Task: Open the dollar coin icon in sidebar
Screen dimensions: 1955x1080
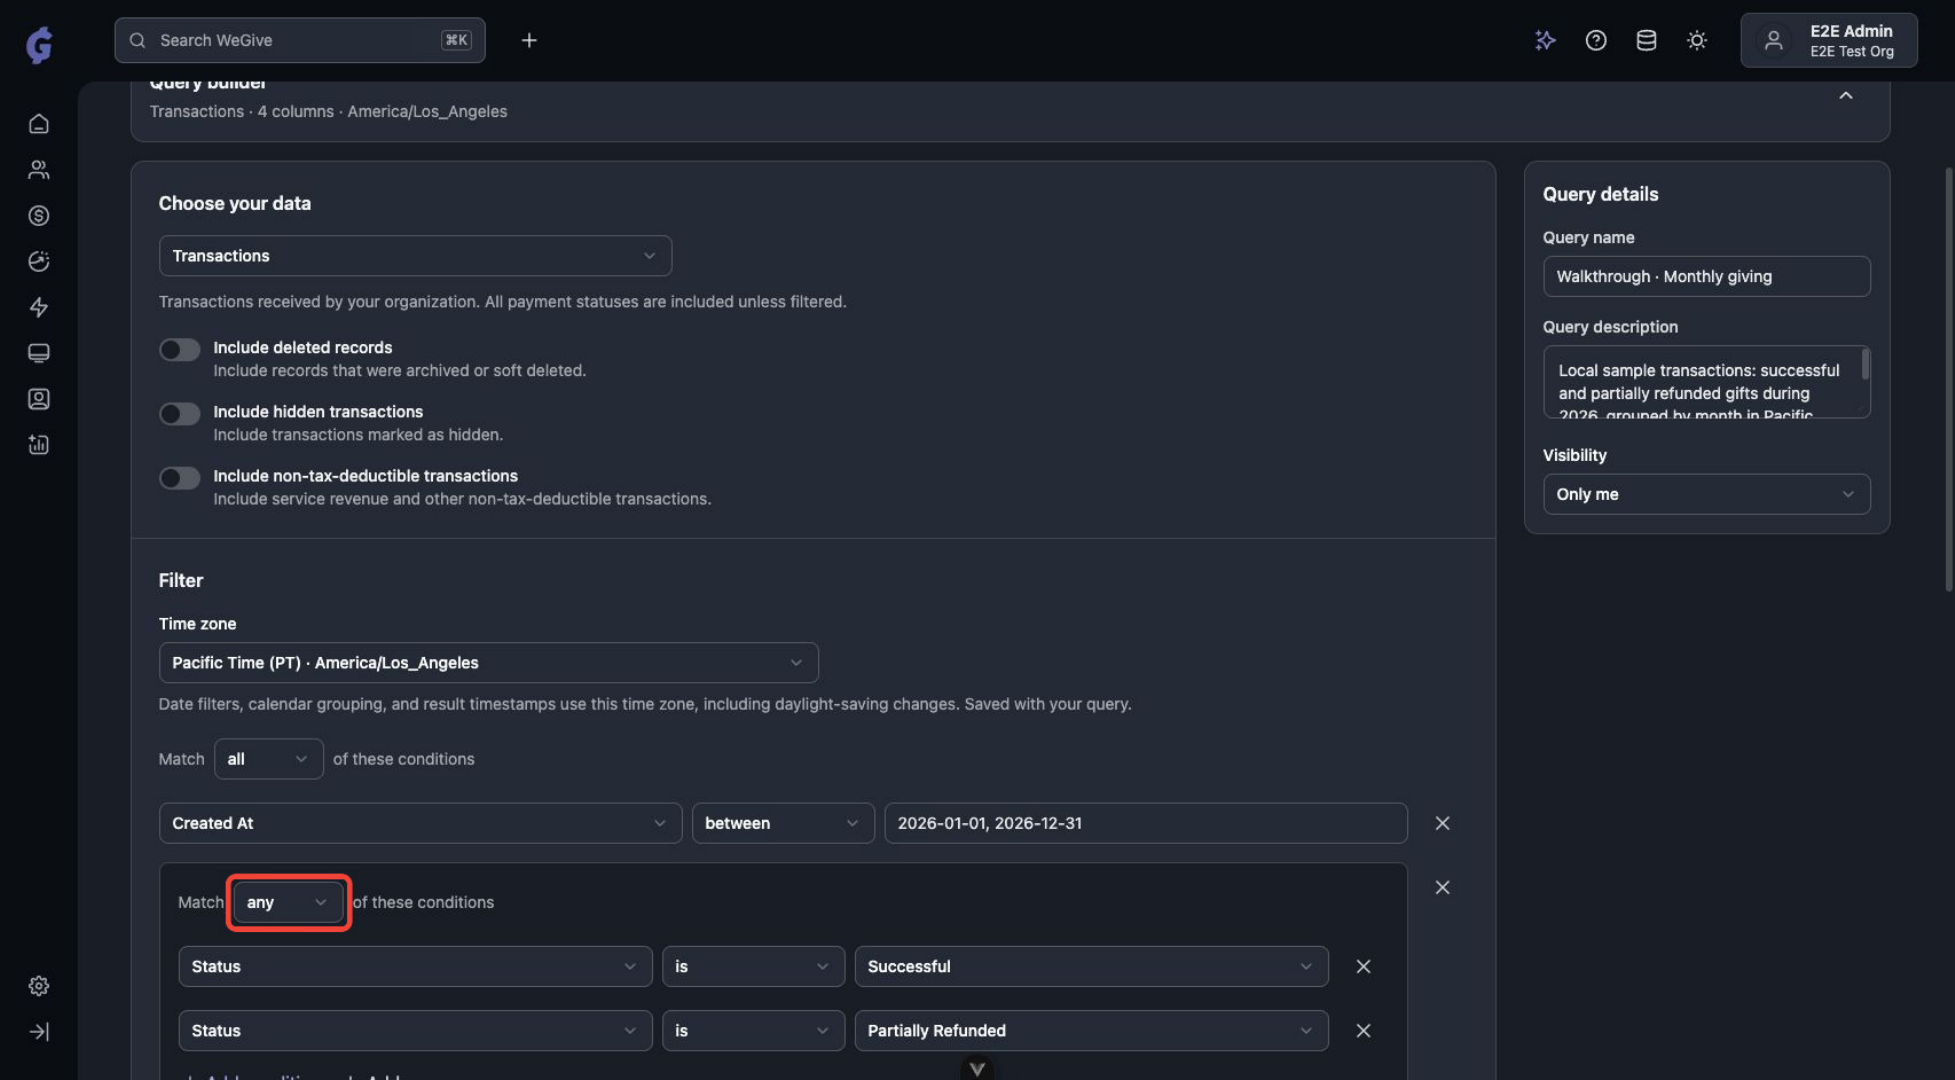Action: [x=39, y=216]
